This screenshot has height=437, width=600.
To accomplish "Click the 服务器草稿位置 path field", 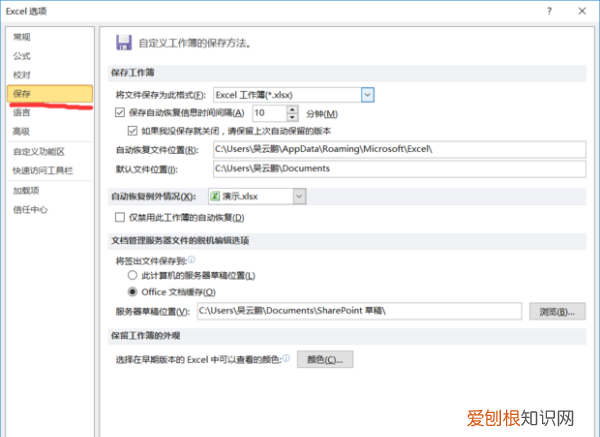I will [359, 311].
